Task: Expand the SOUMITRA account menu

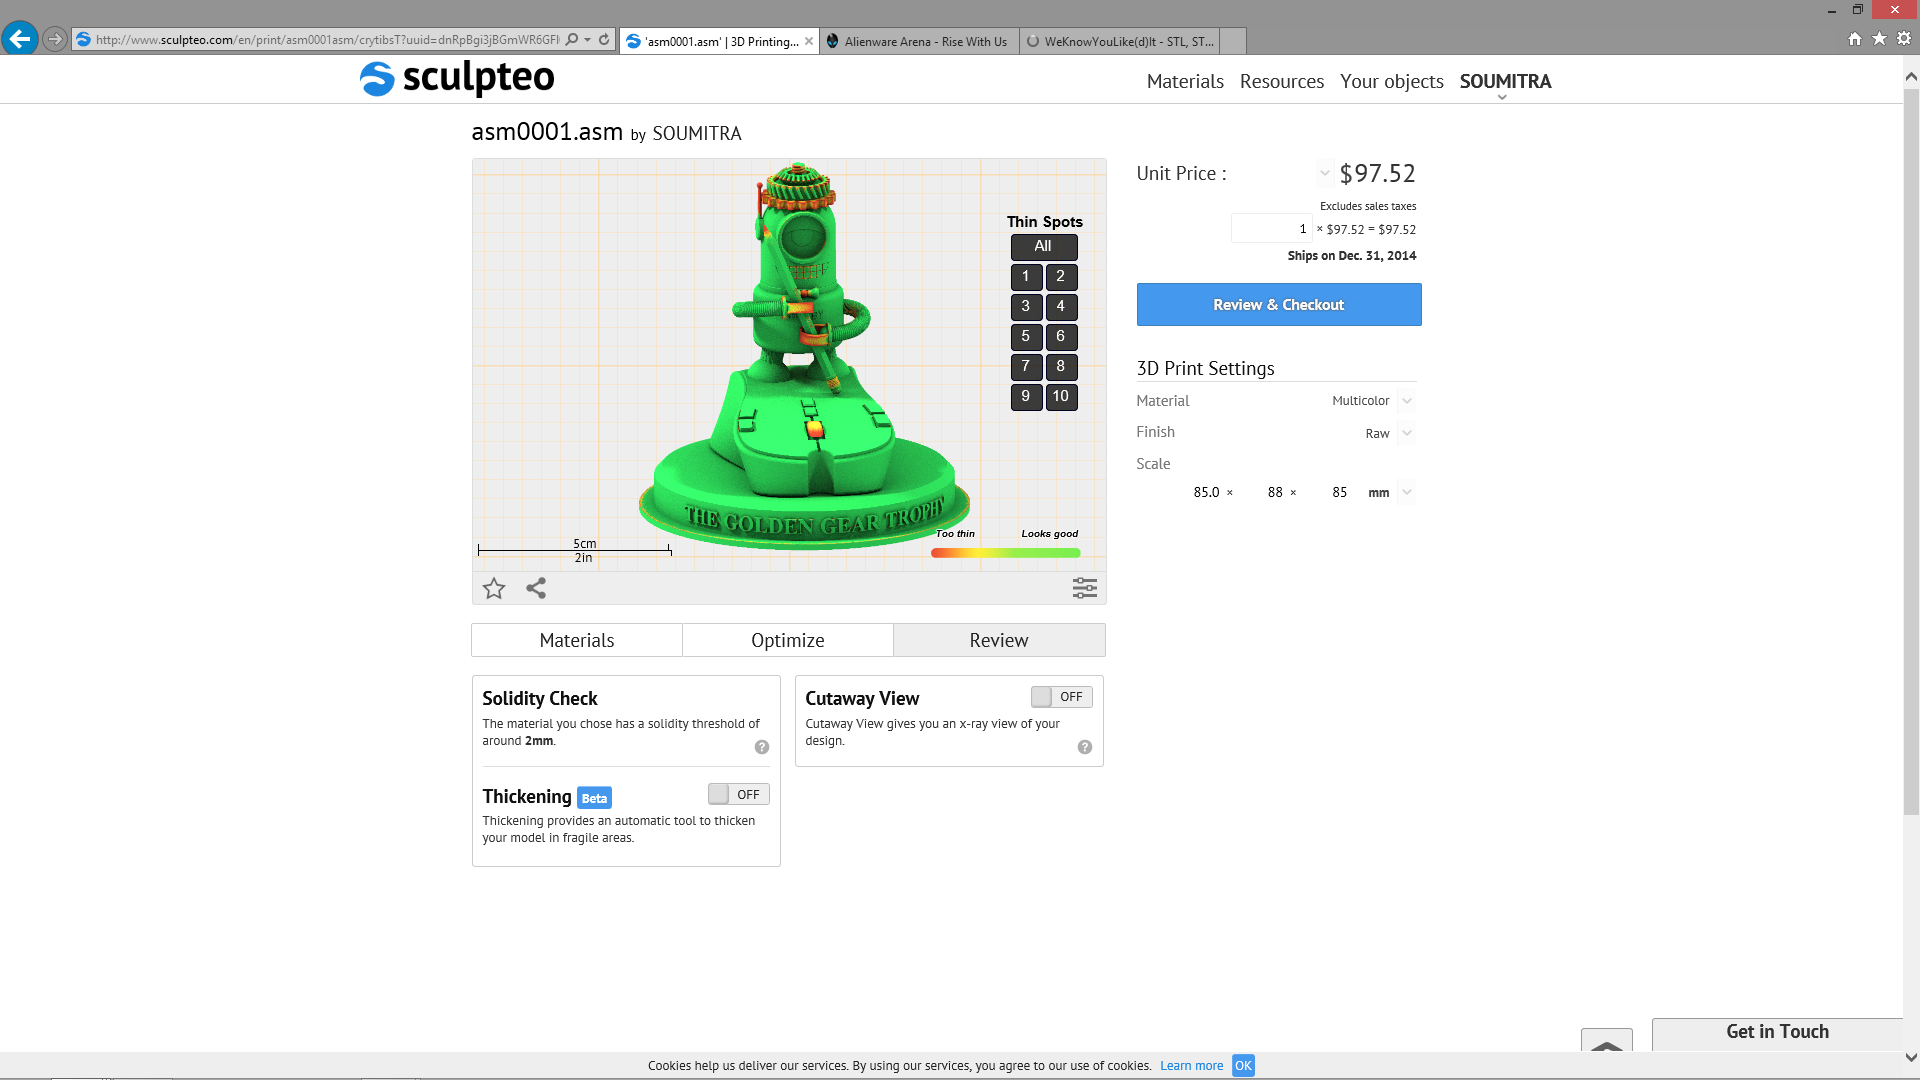Action: point(1505,82)
